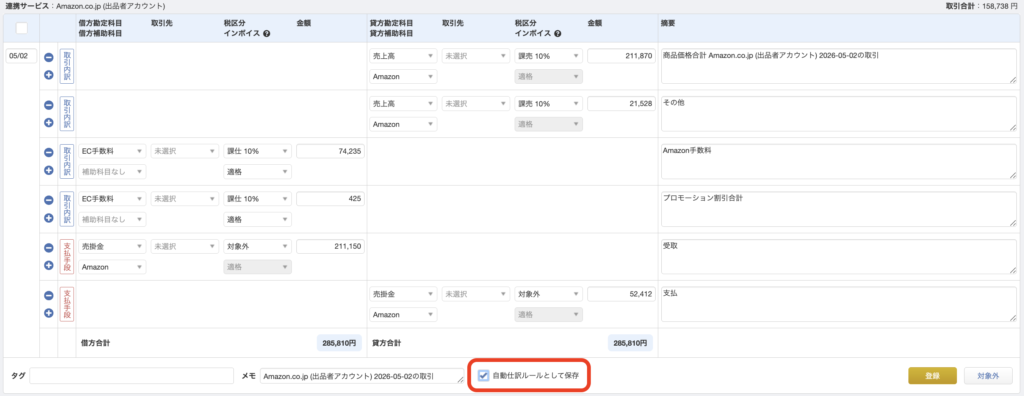Uncheck 自動仕訳ルールとして保存 checkbox
The image size is (1024, 396).
tap(483, 375)
